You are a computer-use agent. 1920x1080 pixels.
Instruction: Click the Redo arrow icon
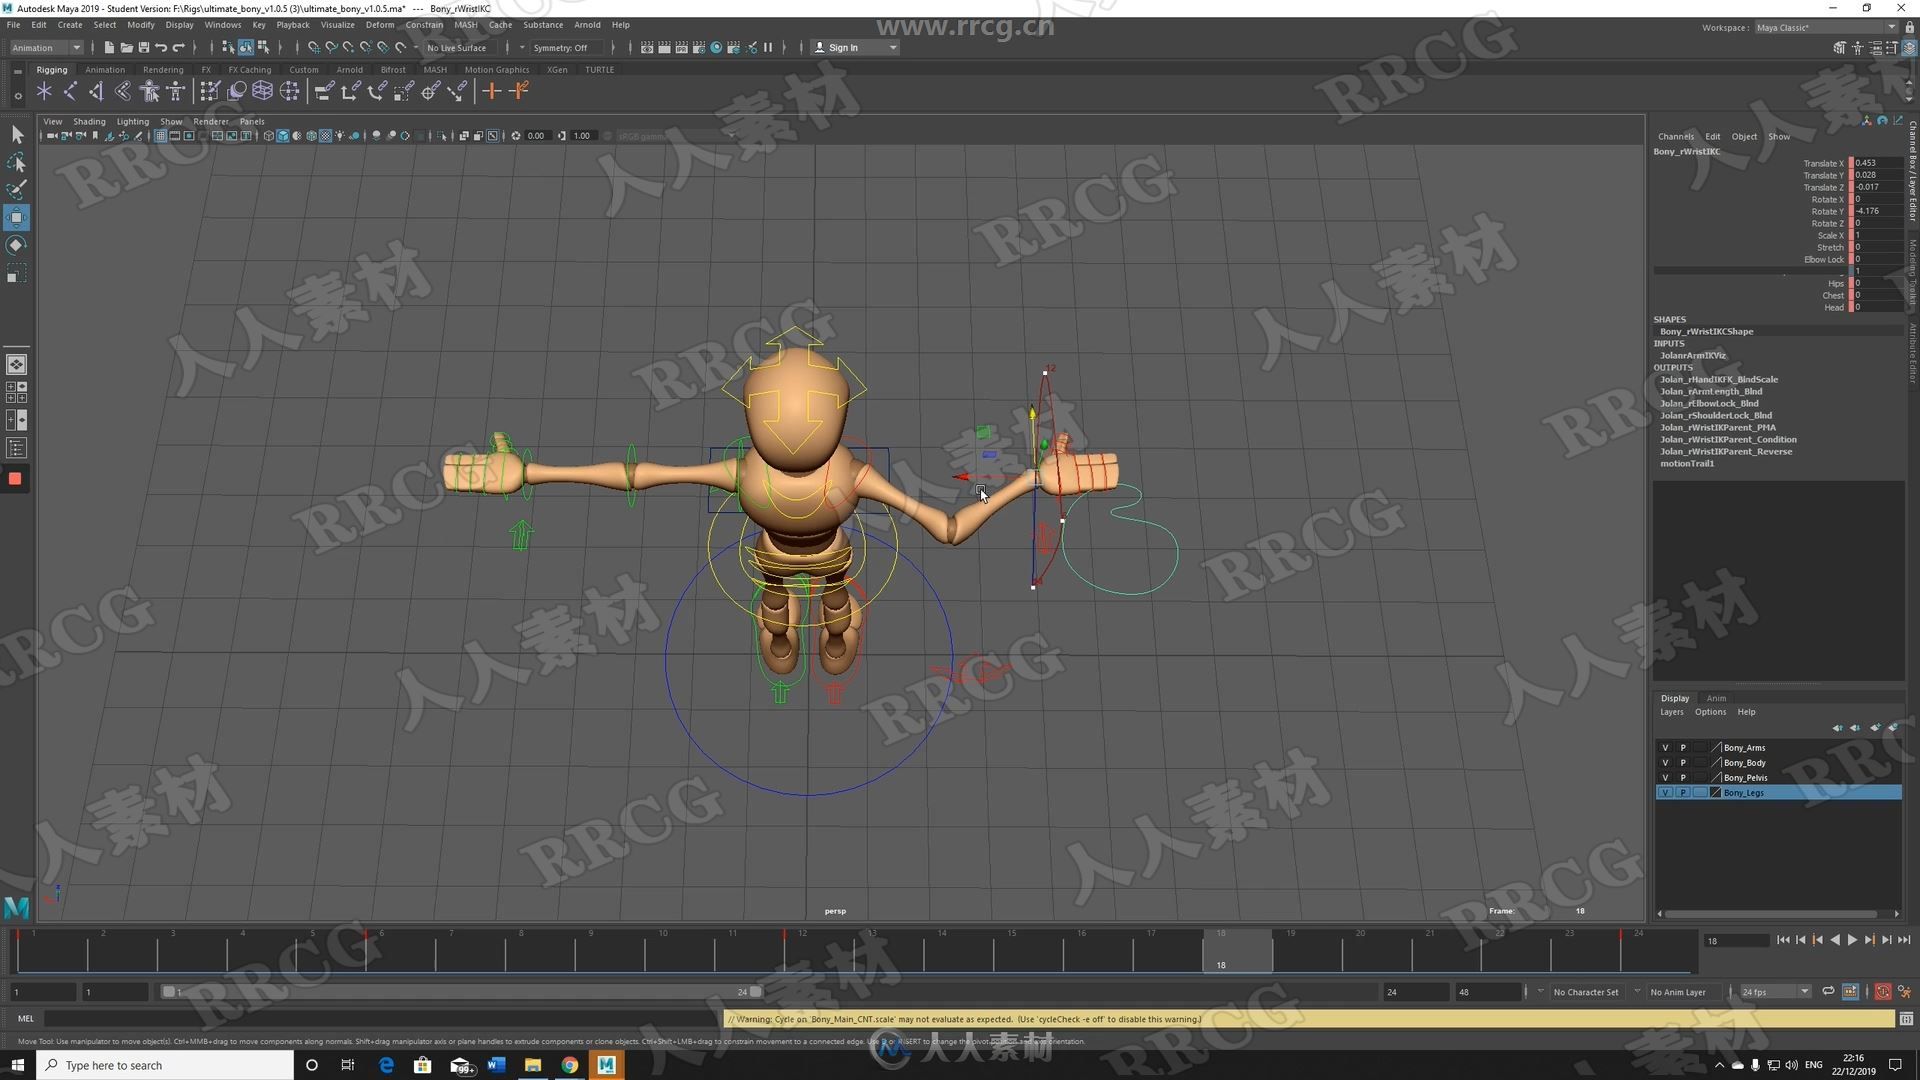pos(179,47)
